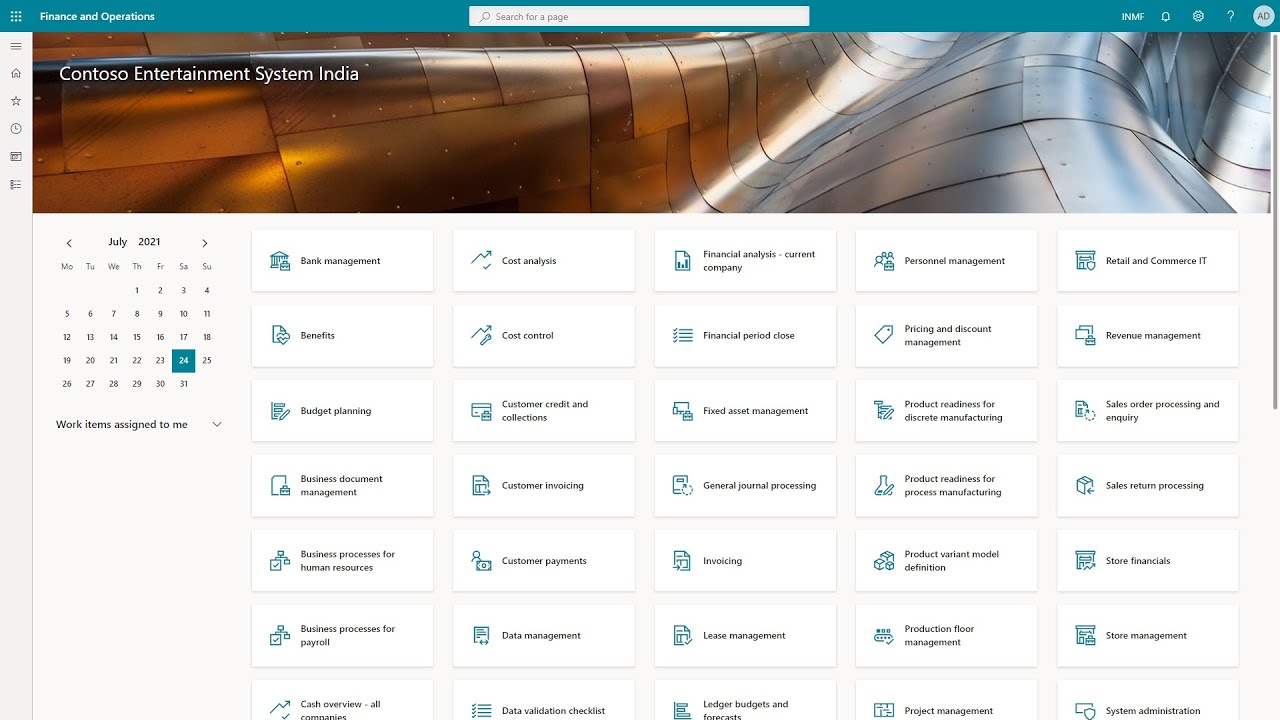This screenshot has height=720, width=1280.
Task: Open the Business document management workspace
Action: coord(343,486)
